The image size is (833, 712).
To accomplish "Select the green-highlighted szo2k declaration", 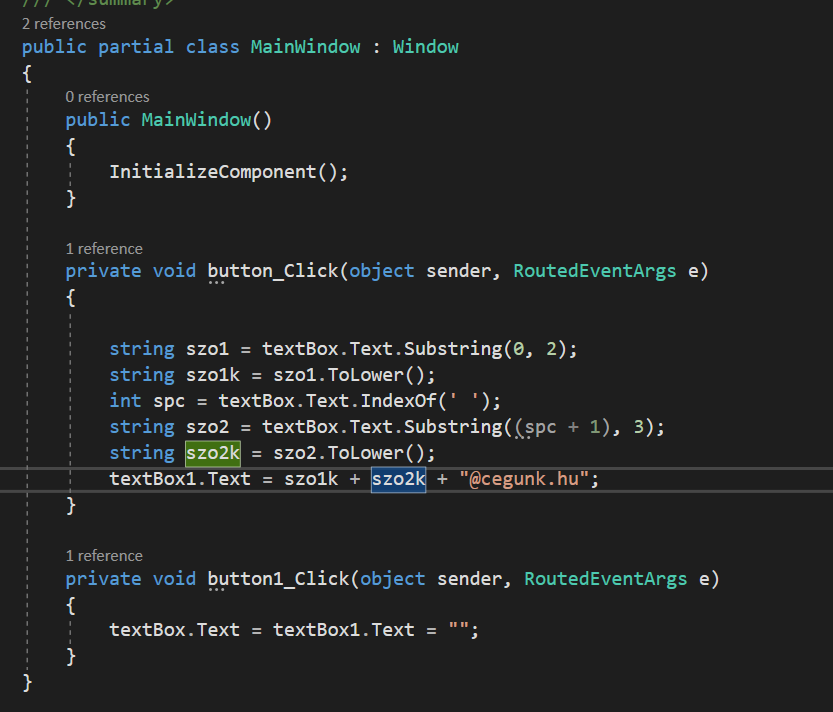I will click(213, 453).
